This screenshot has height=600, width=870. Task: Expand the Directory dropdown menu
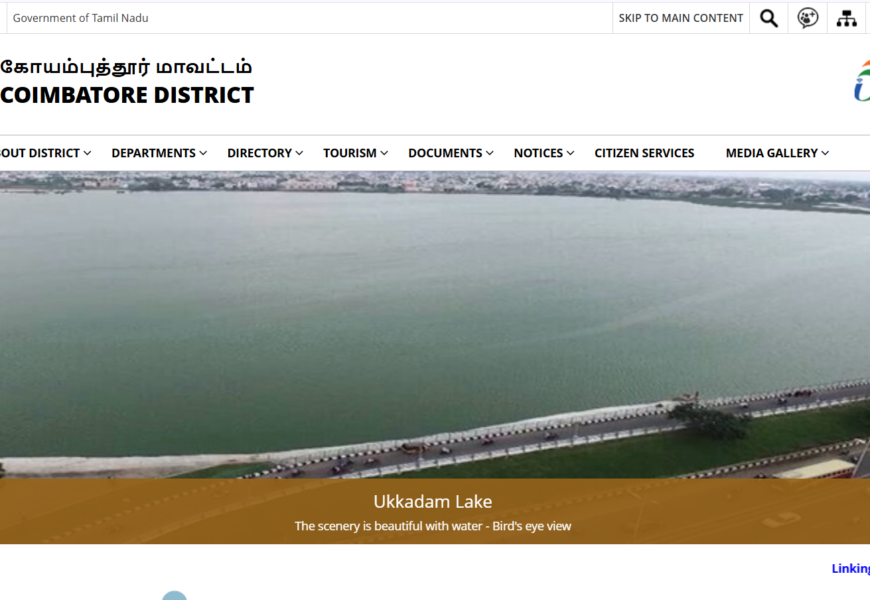(x=265, y=153)
